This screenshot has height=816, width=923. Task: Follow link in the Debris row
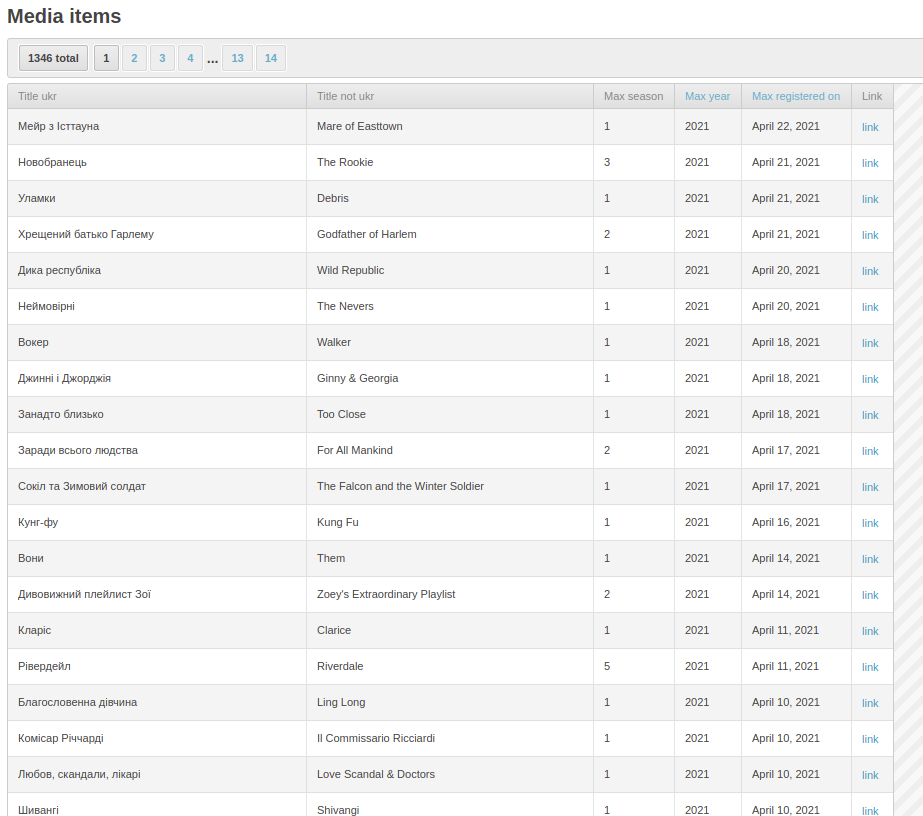tap(870, 199)
